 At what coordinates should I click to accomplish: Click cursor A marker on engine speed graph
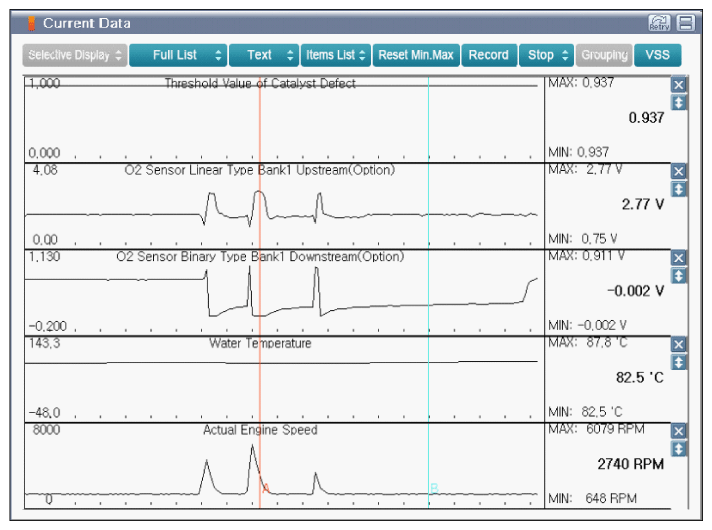tap(266, 488)
